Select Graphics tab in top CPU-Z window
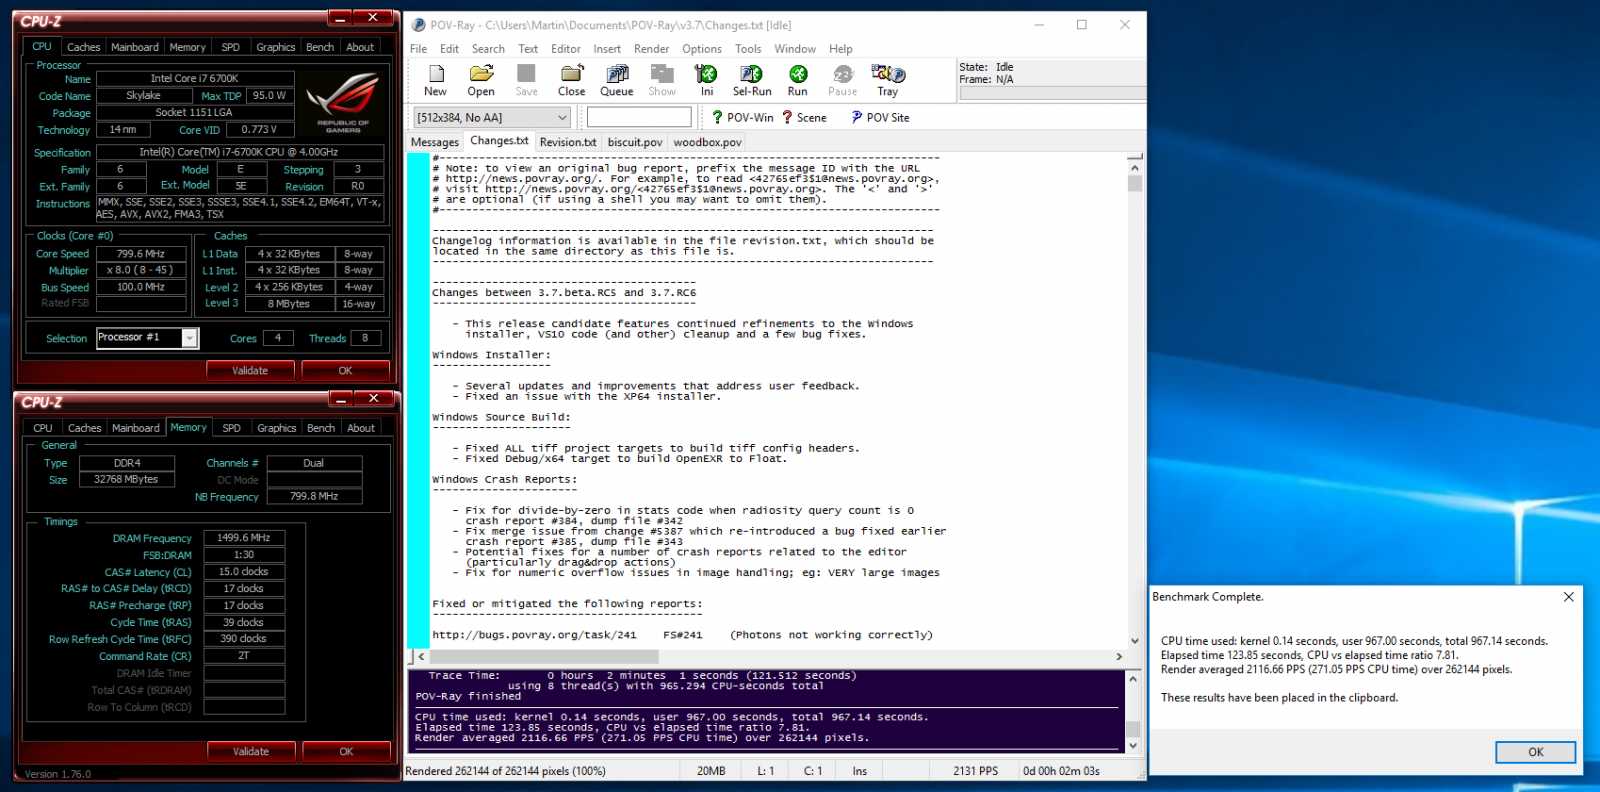Screen dimensions: 1600x792 pyautogui.click(x=276, y=47)
